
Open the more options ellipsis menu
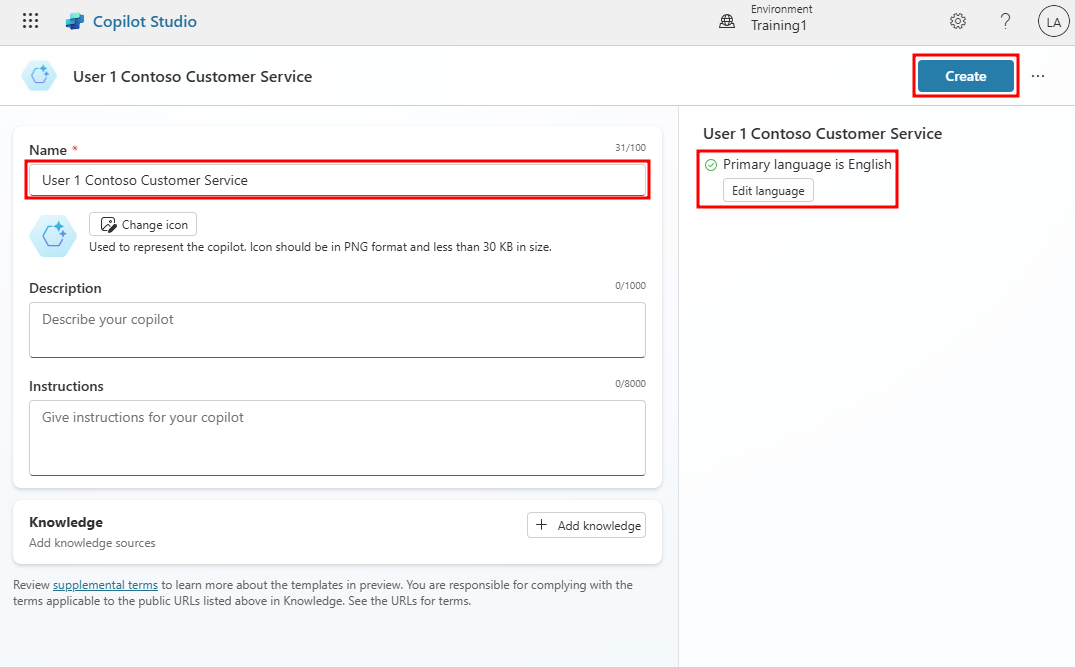click(1038, 76)
